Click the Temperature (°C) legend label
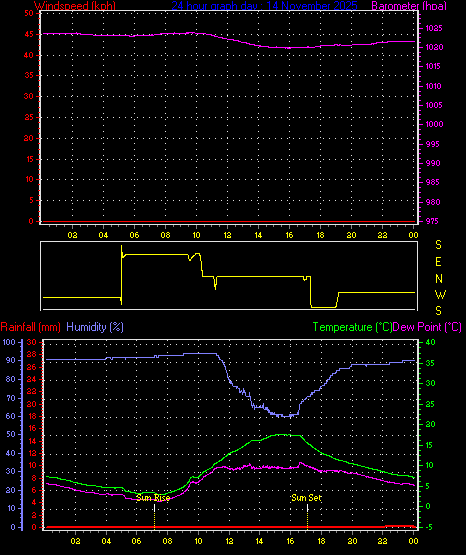The height and width of the screenshot is (555, 466). [x=352, y=327]
